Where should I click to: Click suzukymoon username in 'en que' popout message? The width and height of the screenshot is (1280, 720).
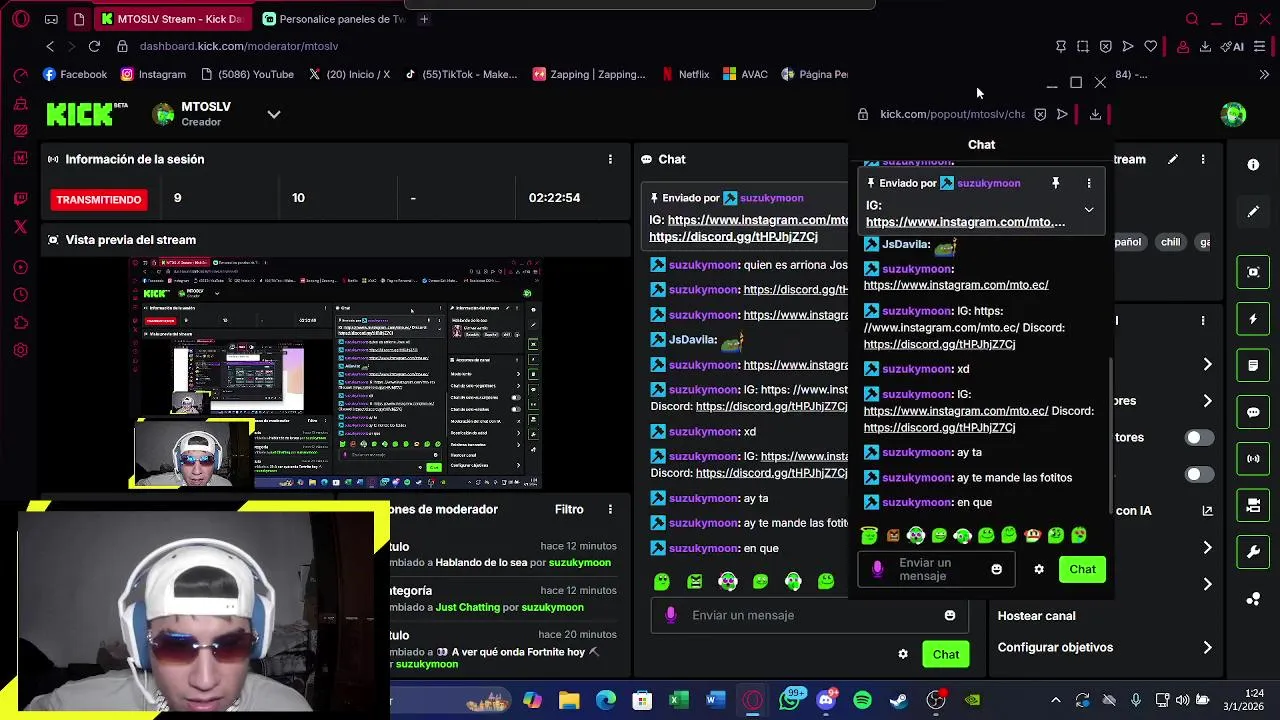916,502
